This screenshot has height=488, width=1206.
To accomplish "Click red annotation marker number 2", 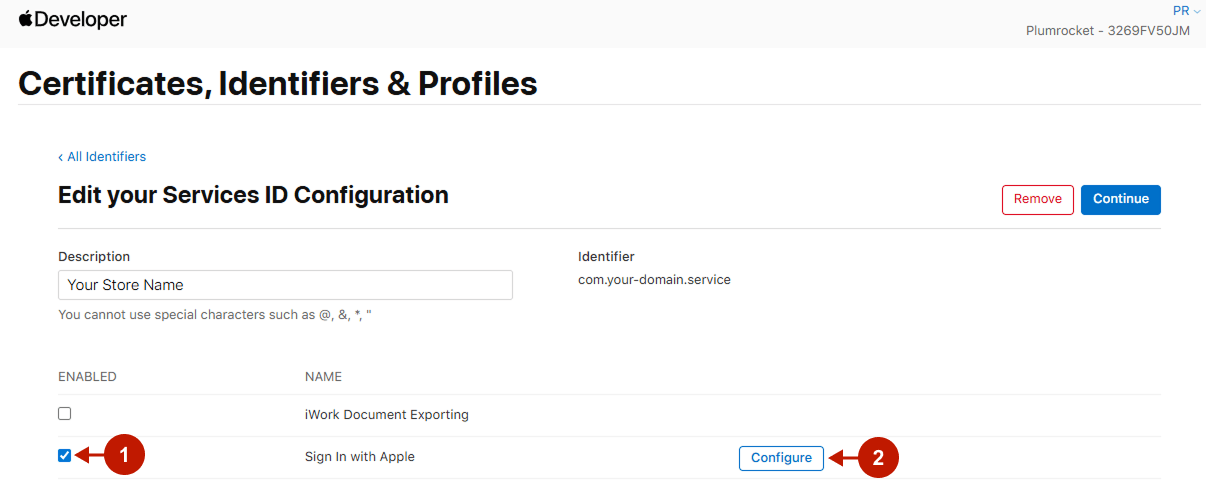I will click(878, 458).
